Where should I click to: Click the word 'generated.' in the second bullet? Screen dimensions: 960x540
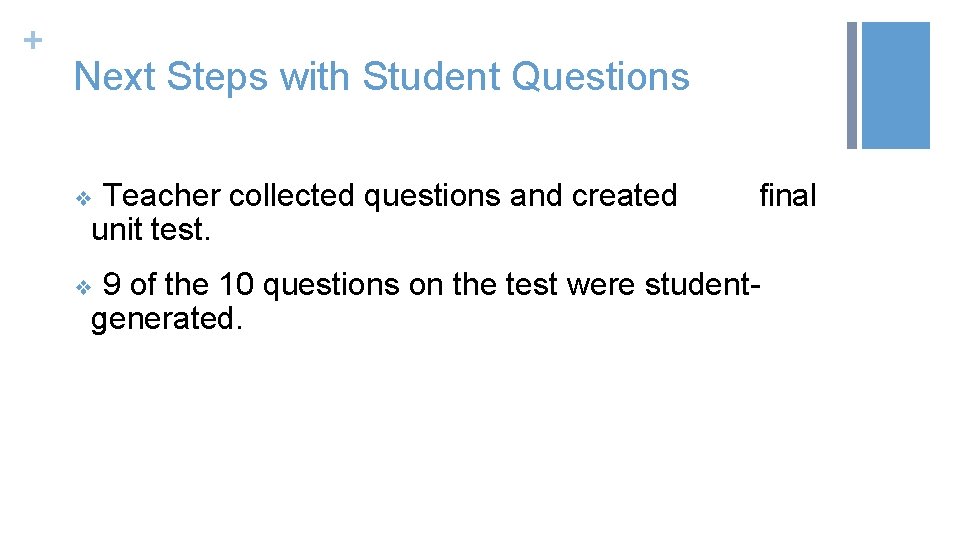166,319
